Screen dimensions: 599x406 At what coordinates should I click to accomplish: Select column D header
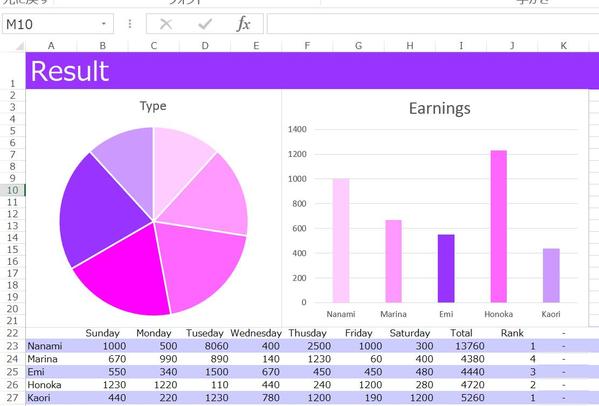(205, 46)
